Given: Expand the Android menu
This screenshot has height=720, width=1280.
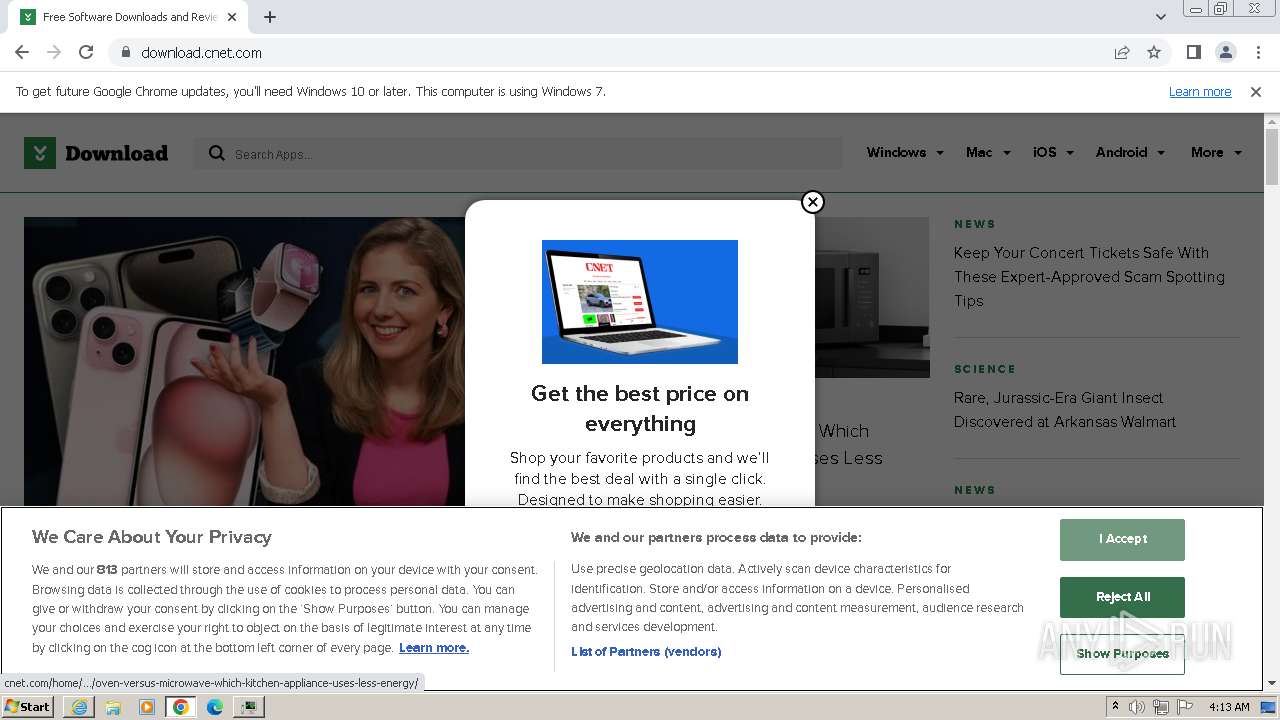Looking at the screenshot, I should (1130, 152).
